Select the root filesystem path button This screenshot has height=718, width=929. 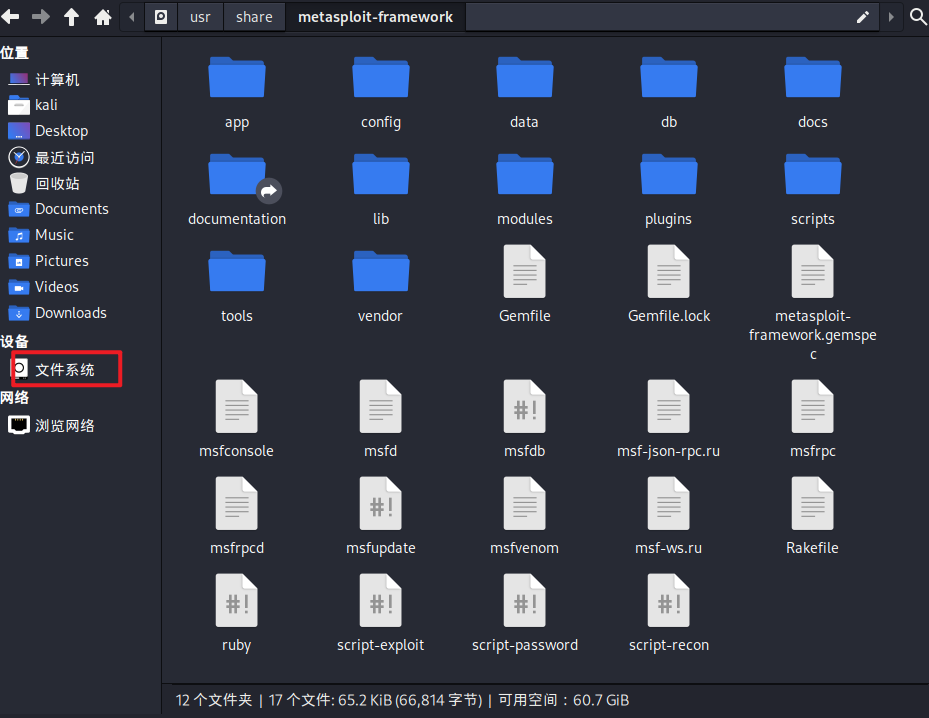tap(161, 17)
